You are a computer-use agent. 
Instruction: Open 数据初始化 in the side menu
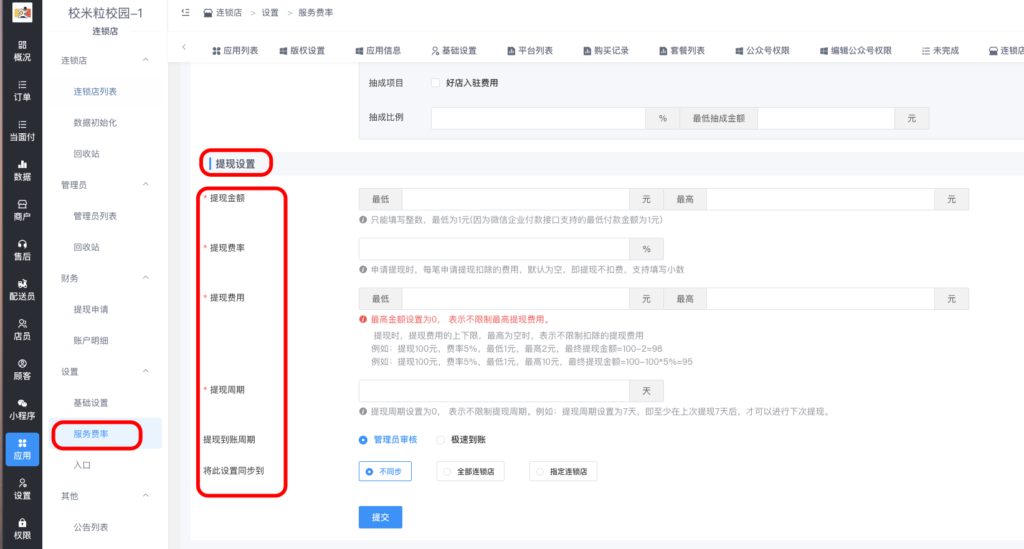coord(95,123)
